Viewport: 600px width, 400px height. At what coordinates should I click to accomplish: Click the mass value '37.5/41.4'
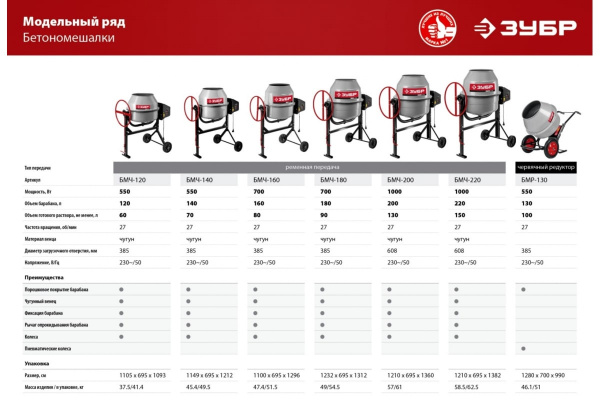(x=131, y=387)
